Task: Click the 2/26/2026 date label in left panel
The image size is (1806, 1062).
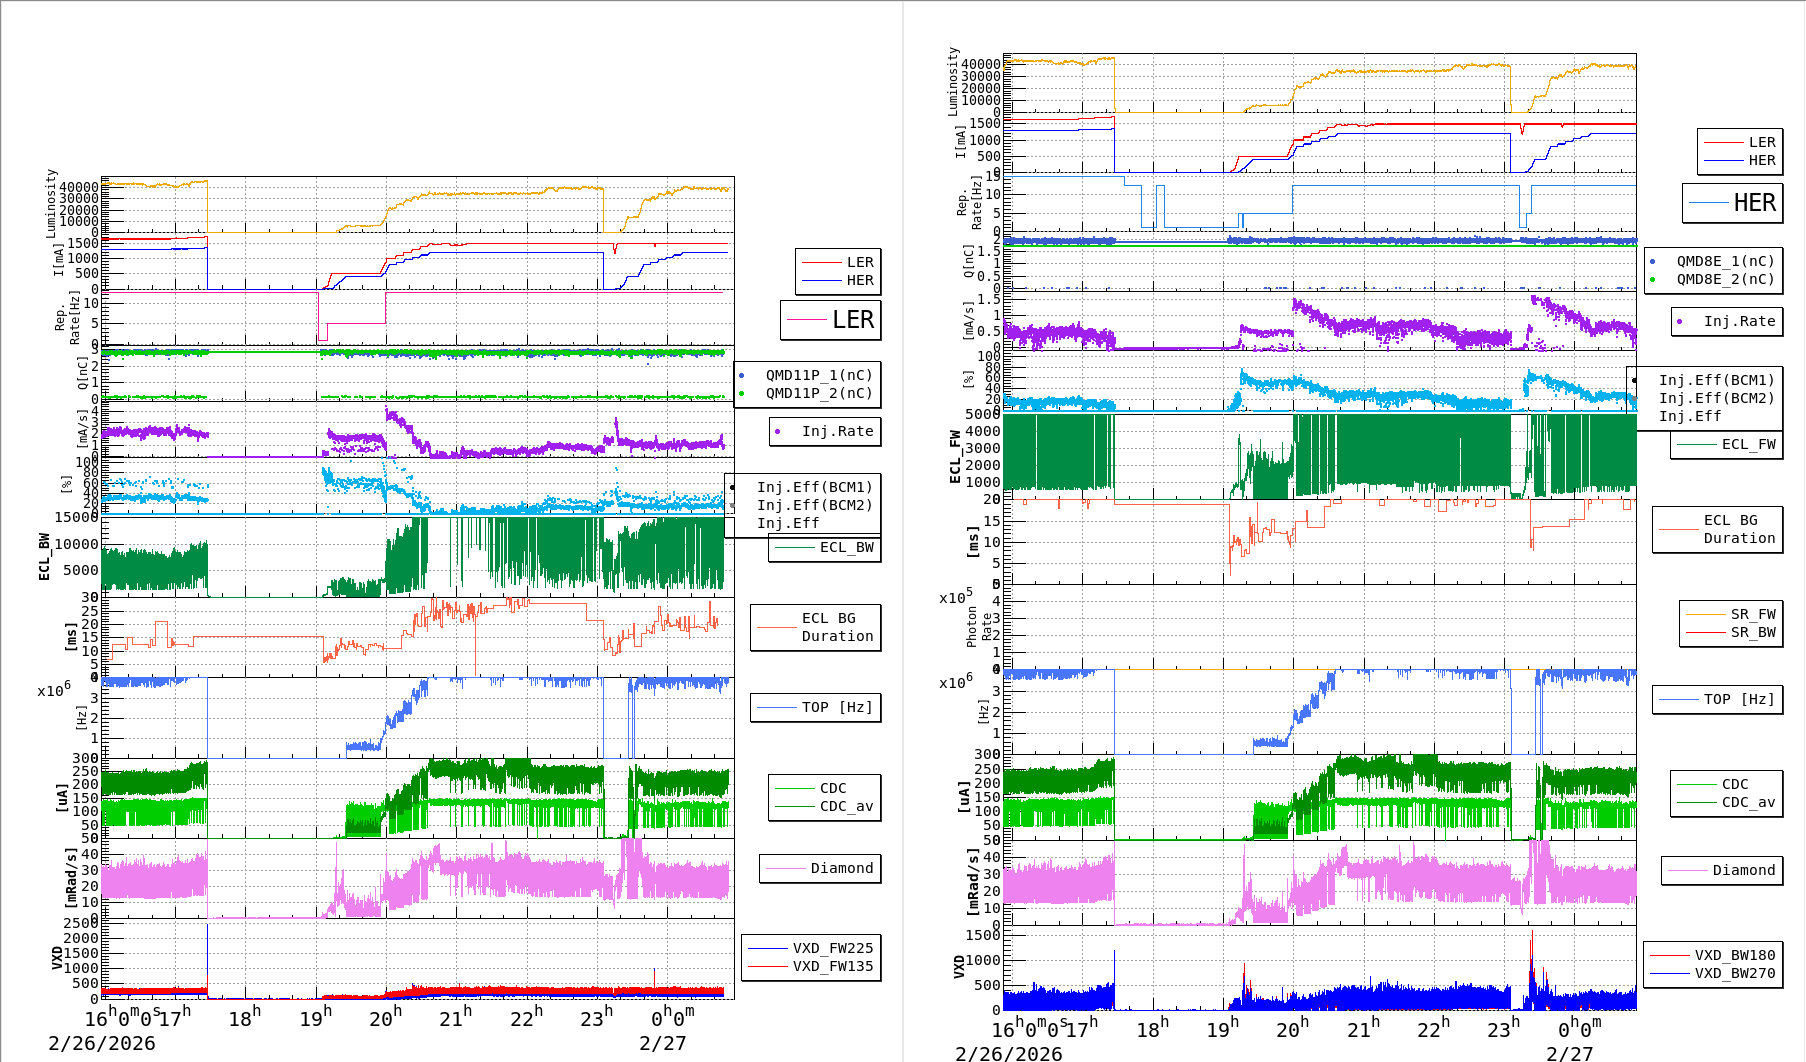Action: coord(102,1043)
